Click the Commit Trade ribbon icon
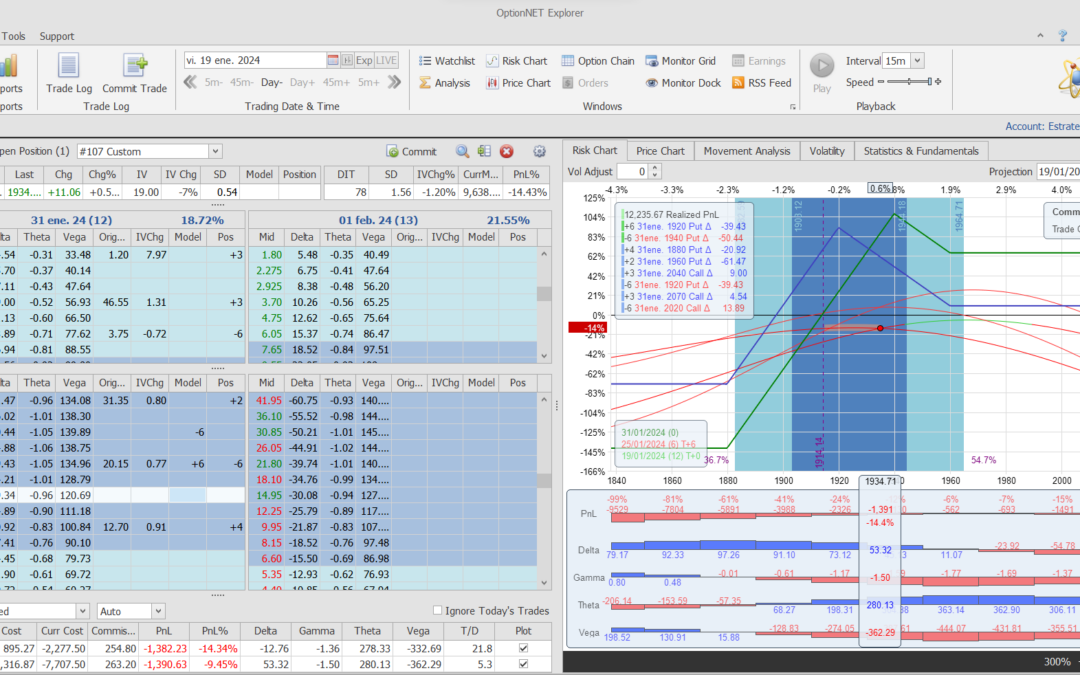Image resolution: width=1080 pixels, height=675 pixels. [134, 72]
